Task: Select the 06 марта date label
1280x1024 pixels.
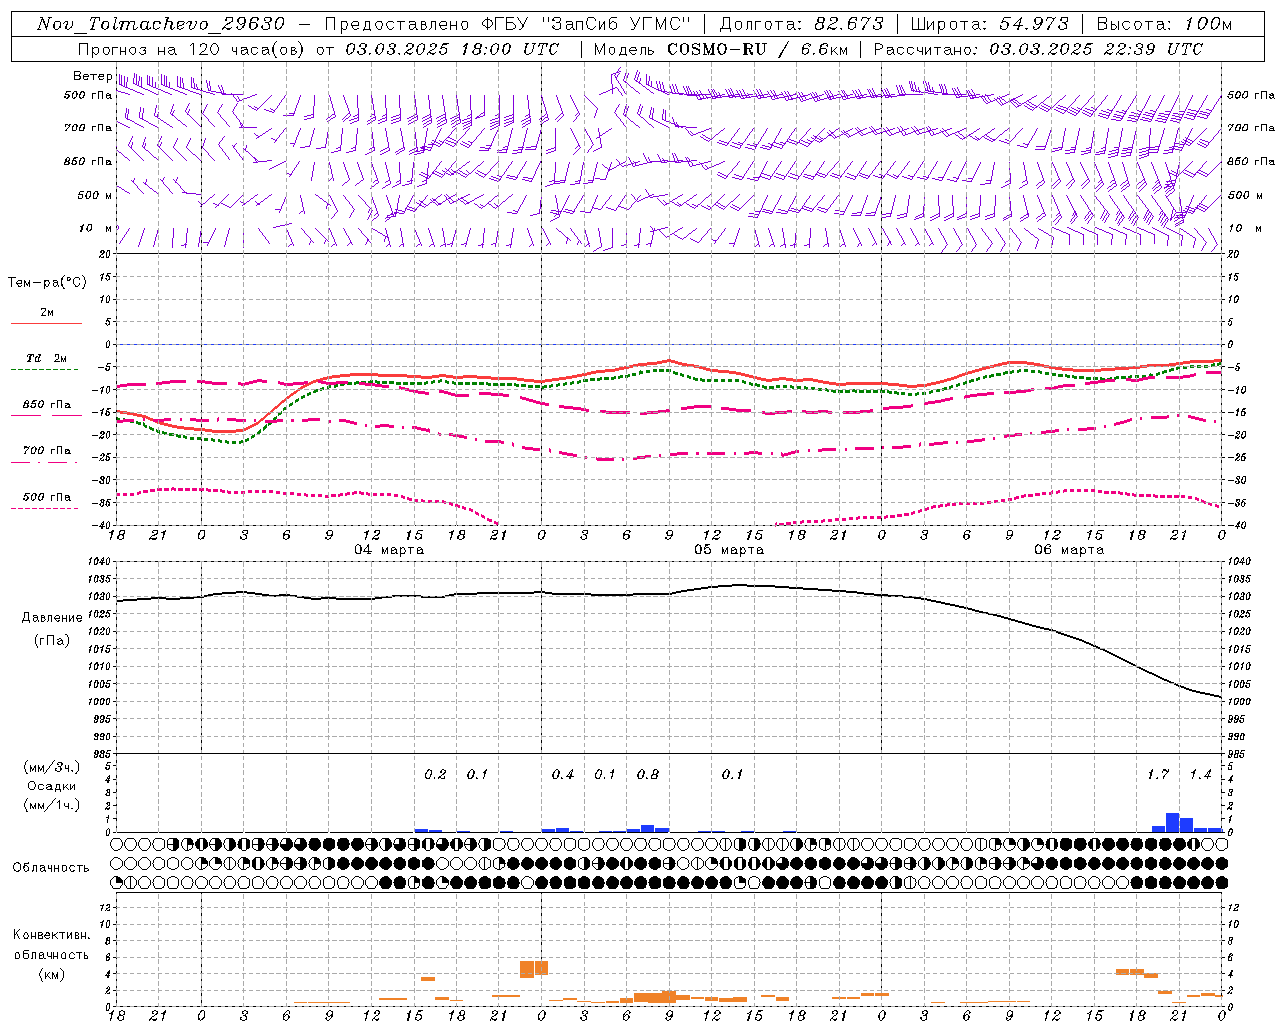Action: [1069, 549]
